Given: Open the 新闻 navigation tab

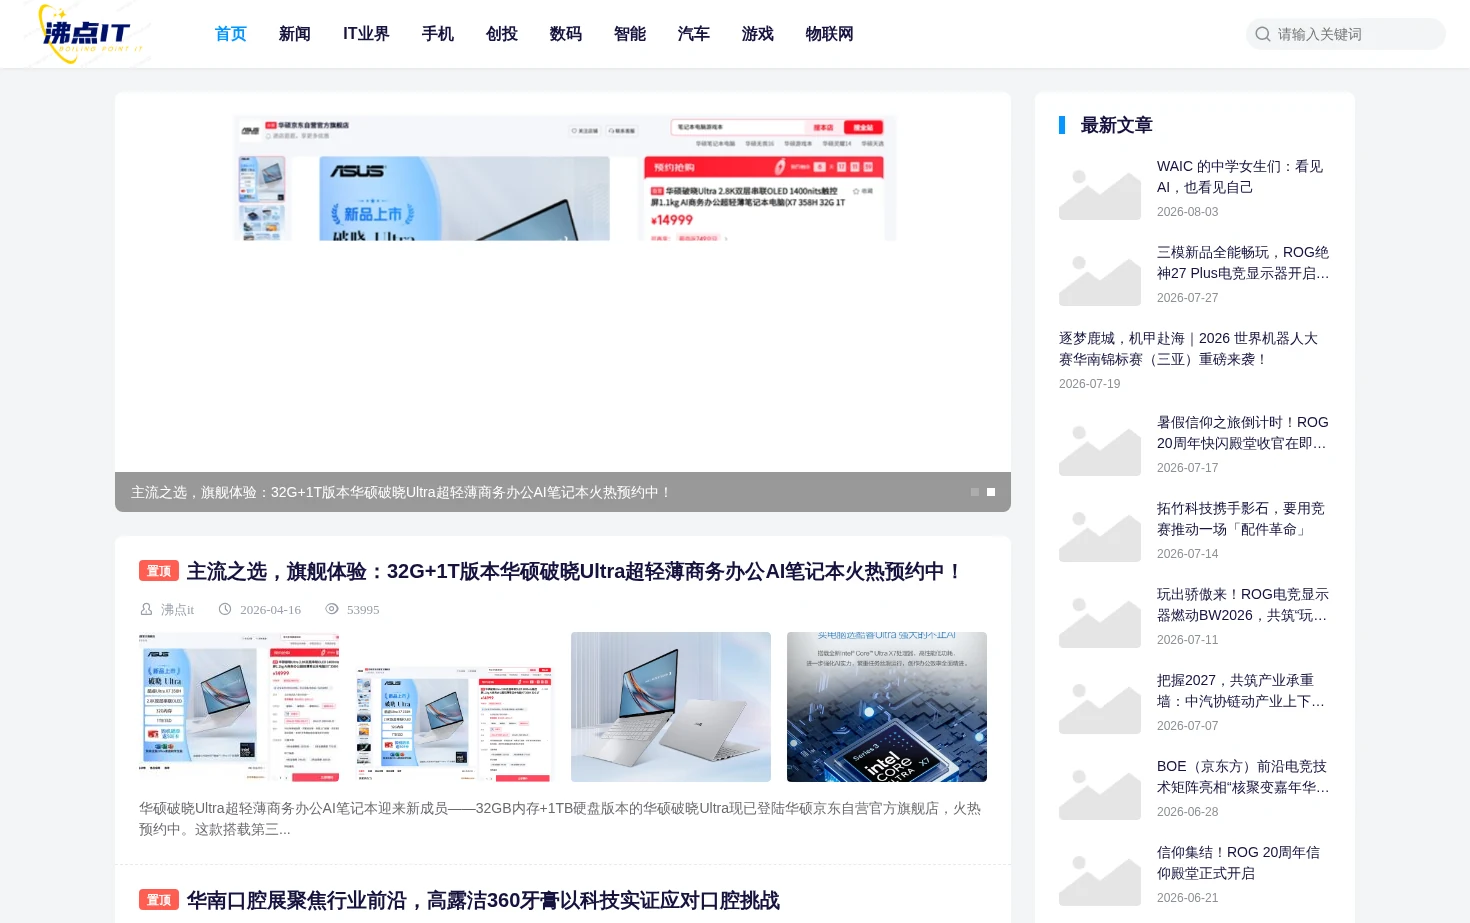Looking at the screenshot, I should [295, 34].
